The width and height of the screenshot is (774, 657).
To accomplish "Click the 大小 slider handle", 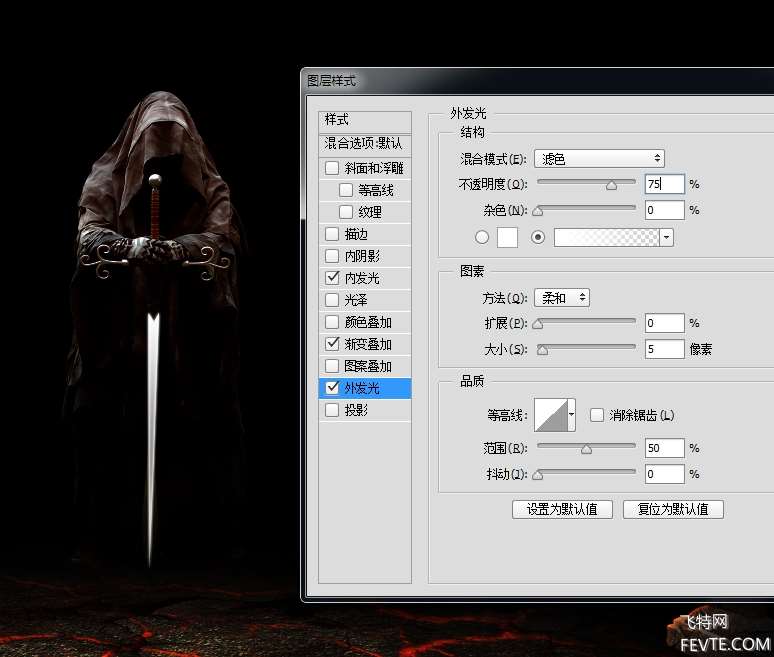I will tap(542, 350).
